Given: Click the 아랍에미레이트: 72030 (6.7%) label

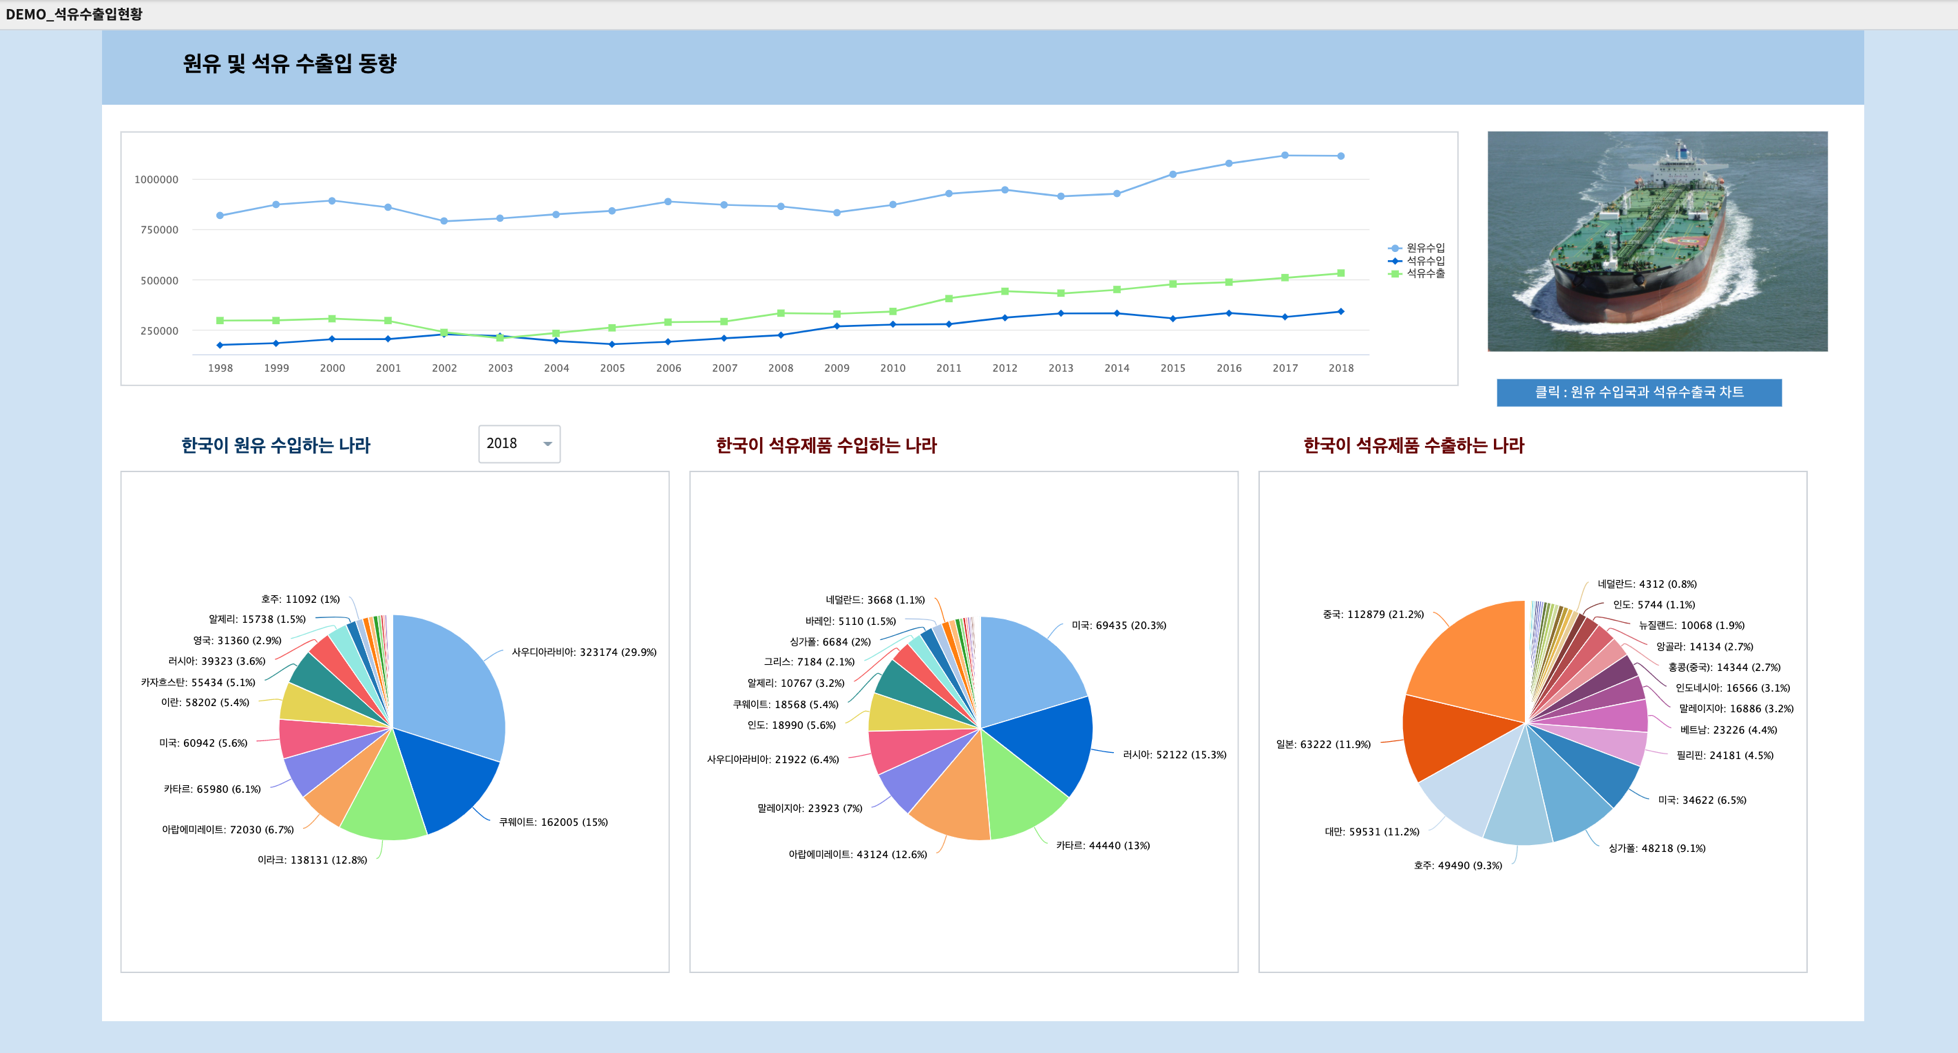Looking at the screenshot, I should pos(228,830).
